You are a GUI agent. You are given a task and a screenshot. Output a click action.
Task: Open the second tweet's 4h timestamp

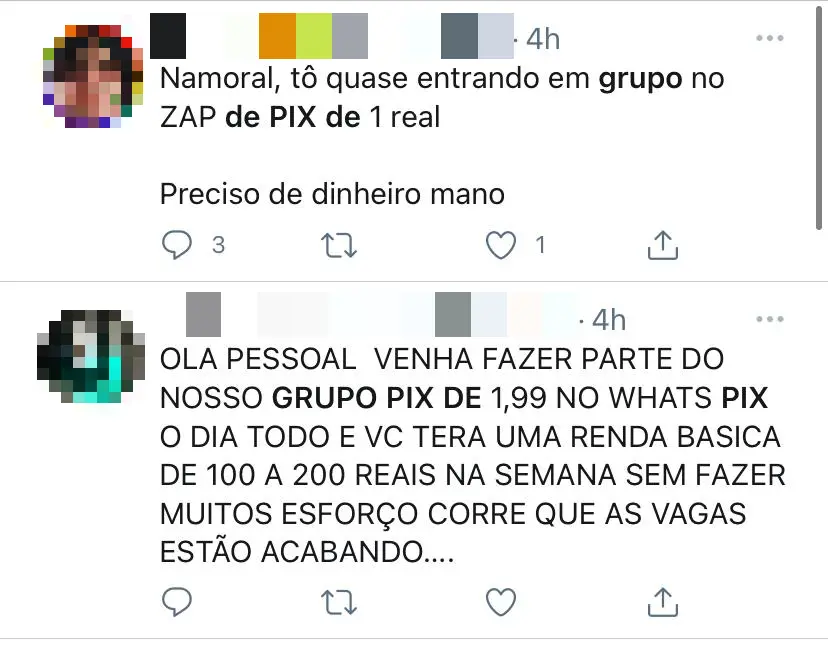[609, 320]
